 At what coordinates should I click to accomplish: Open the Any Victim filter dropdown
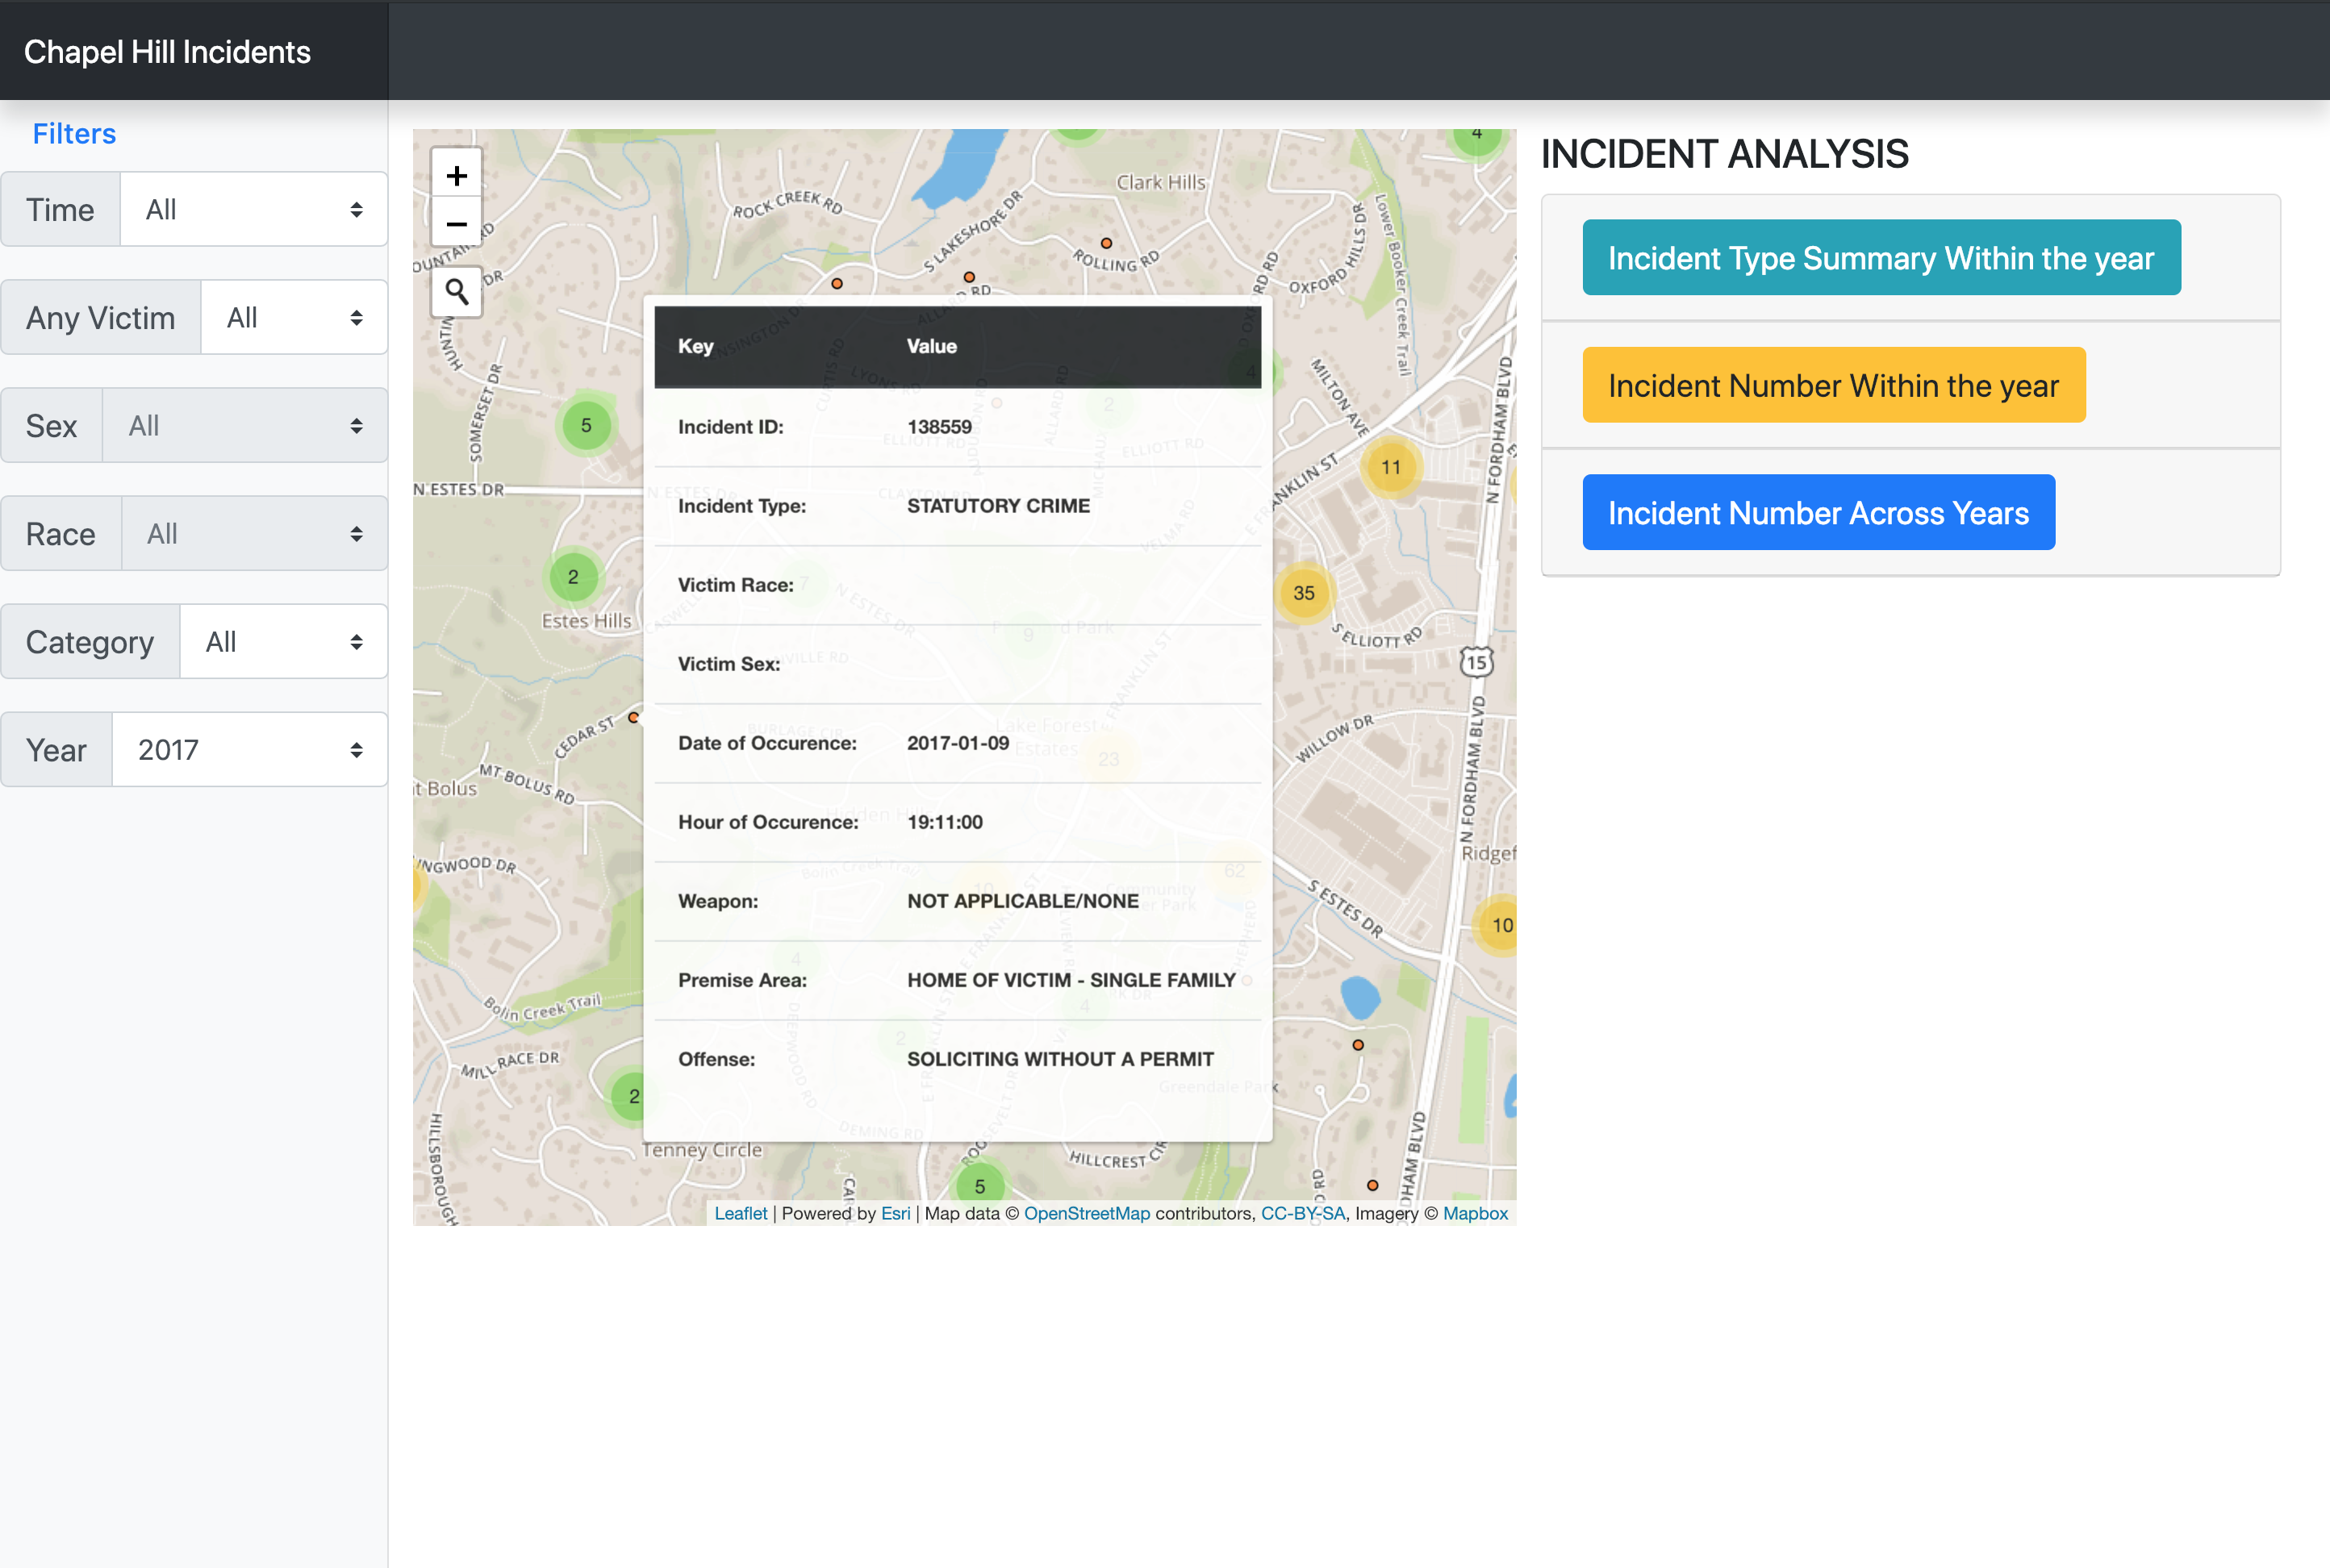pyautogui.click(x=294, y=317)
